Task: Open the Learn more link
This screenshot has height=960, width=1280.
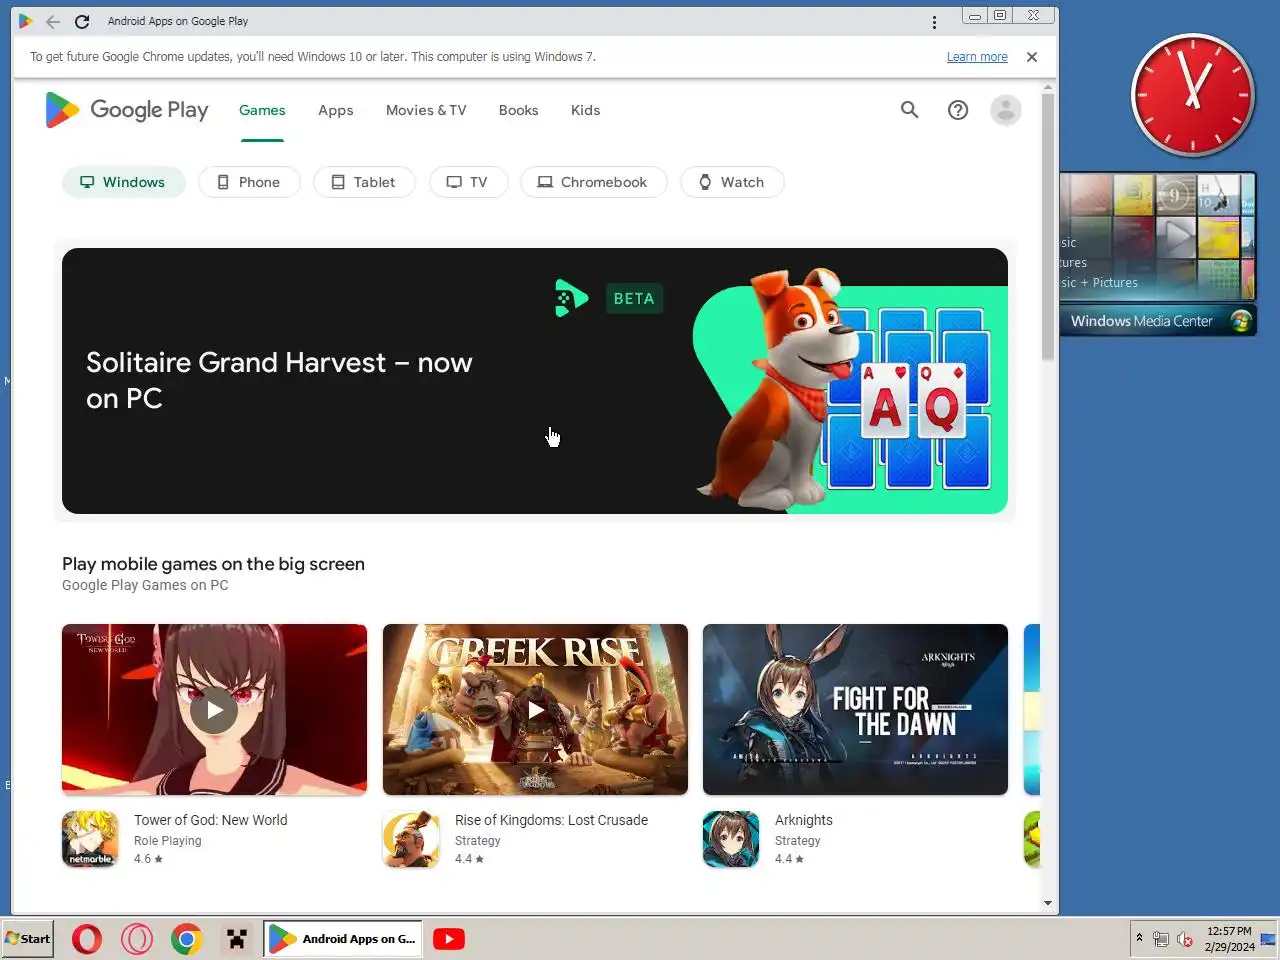Action: coord(977,57)
